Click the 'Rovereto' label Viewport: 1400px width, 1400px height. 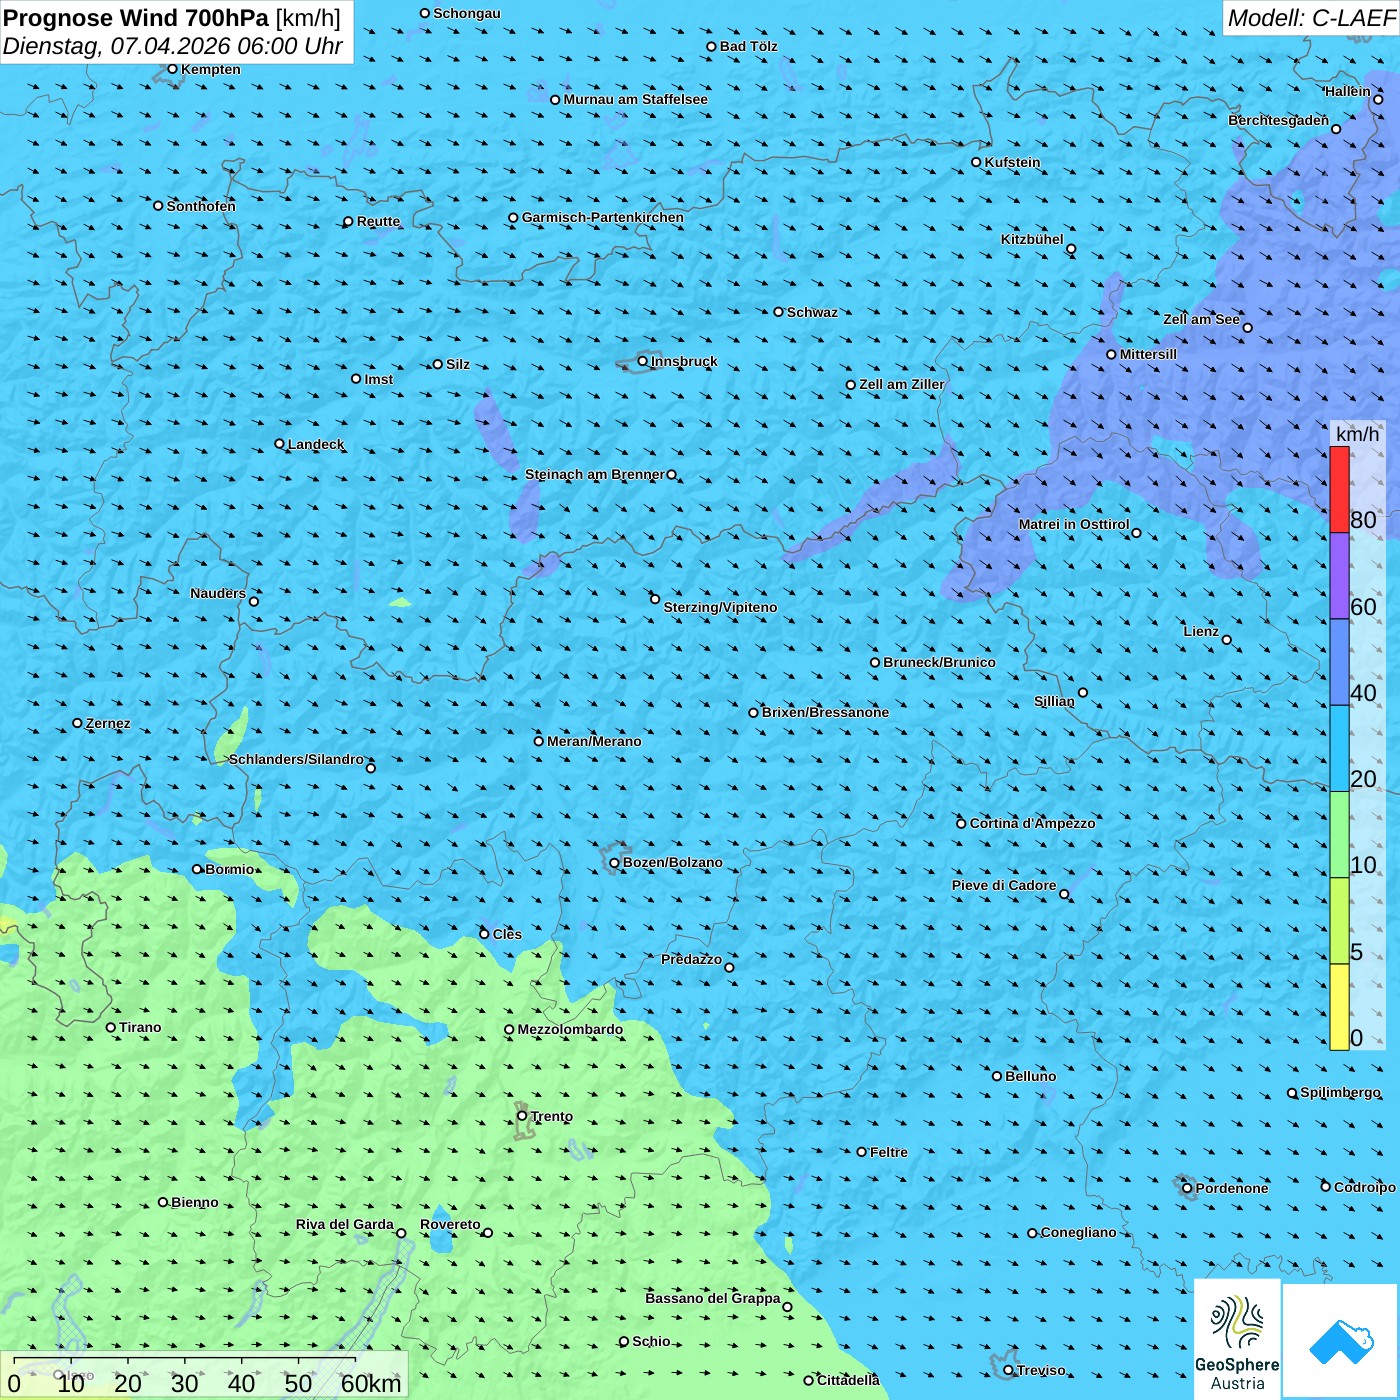pos(450,1224)
